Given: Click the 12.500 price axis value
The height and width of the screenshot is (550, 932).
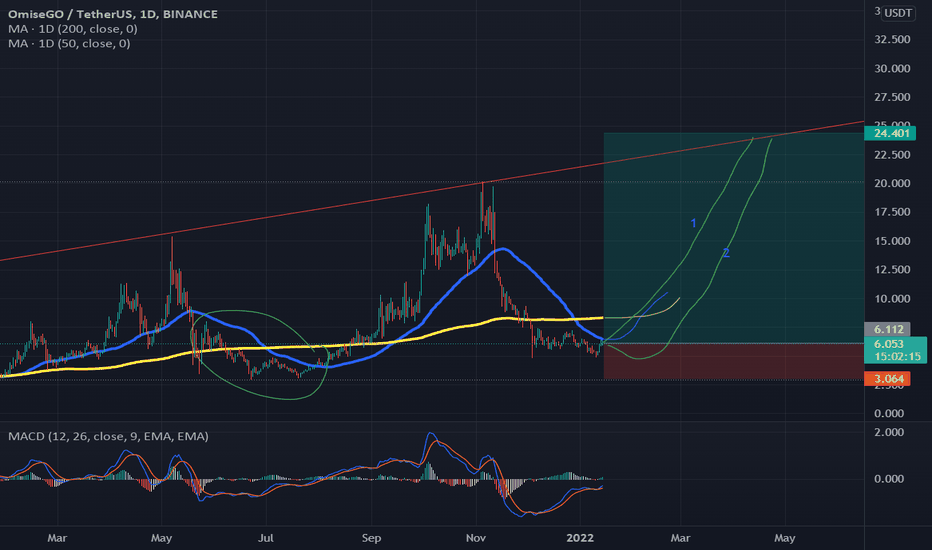Looking at the screenshot, I should point(892,269).
